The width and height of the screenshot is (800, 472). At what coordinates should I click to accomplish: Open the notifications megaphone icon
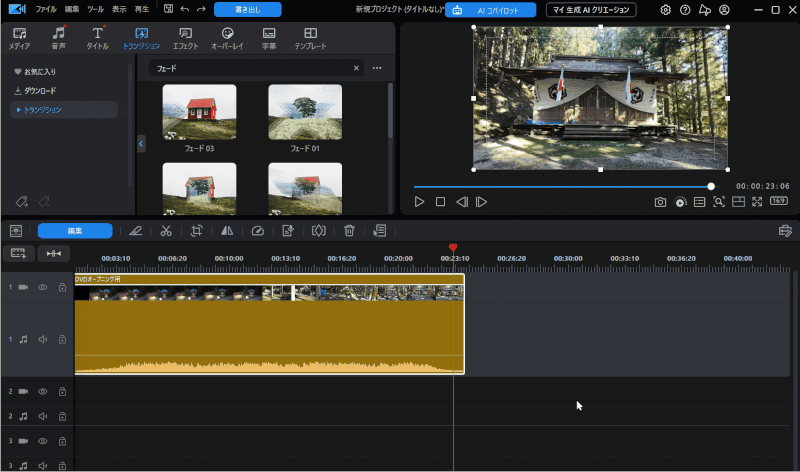(x=705, y=10)
